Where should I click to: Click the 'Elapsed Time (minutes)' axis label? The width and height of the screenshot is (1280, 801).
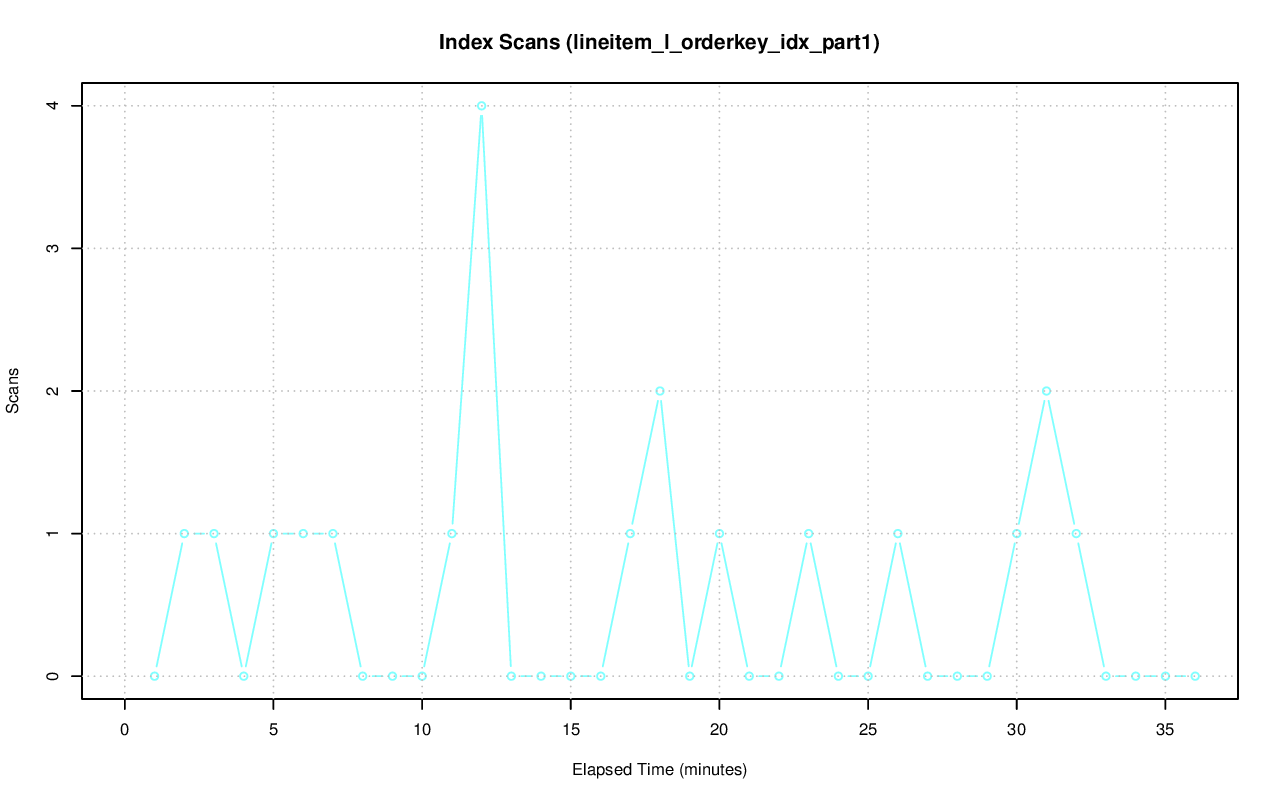point(659,770)
